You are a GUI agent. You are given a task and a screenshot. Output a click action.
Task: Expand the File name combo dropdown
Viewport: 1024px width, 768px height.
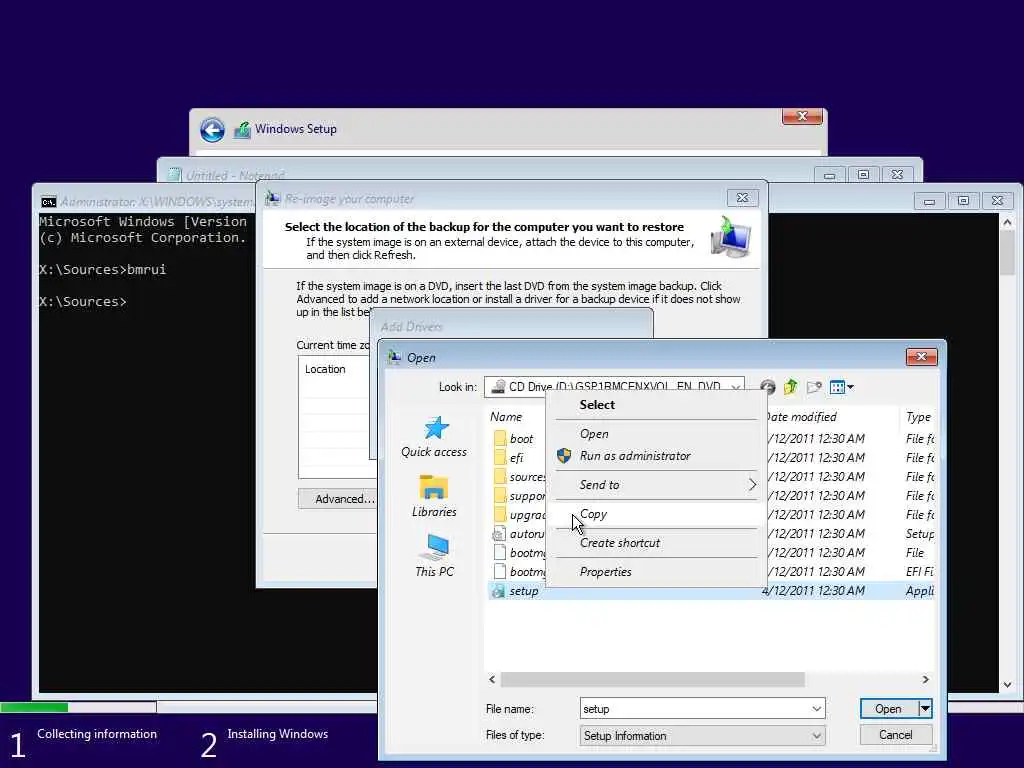[816, 709]
